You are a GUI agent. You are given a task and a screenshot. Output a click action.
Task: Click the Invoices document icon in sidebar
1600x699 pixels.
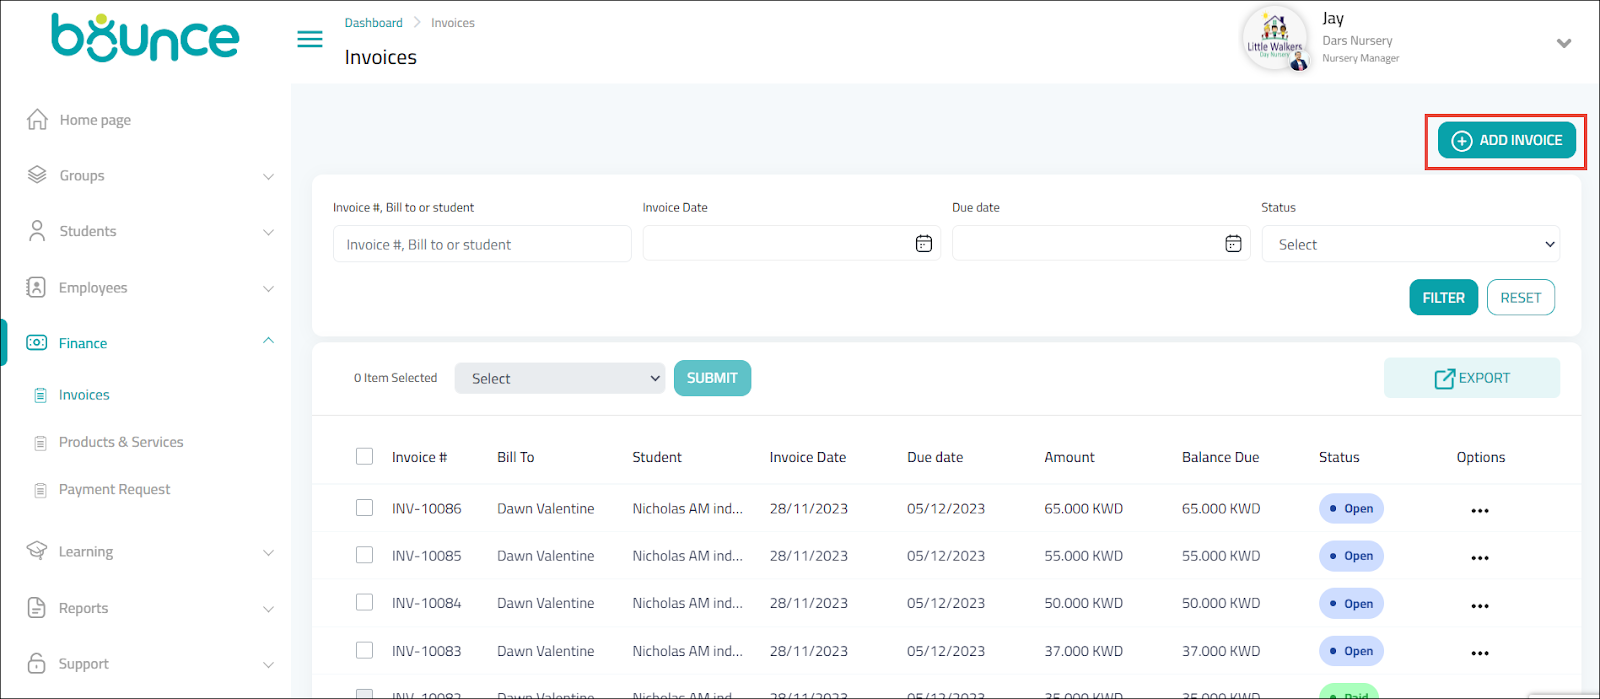pyautogui.click(x=40, y=395)
